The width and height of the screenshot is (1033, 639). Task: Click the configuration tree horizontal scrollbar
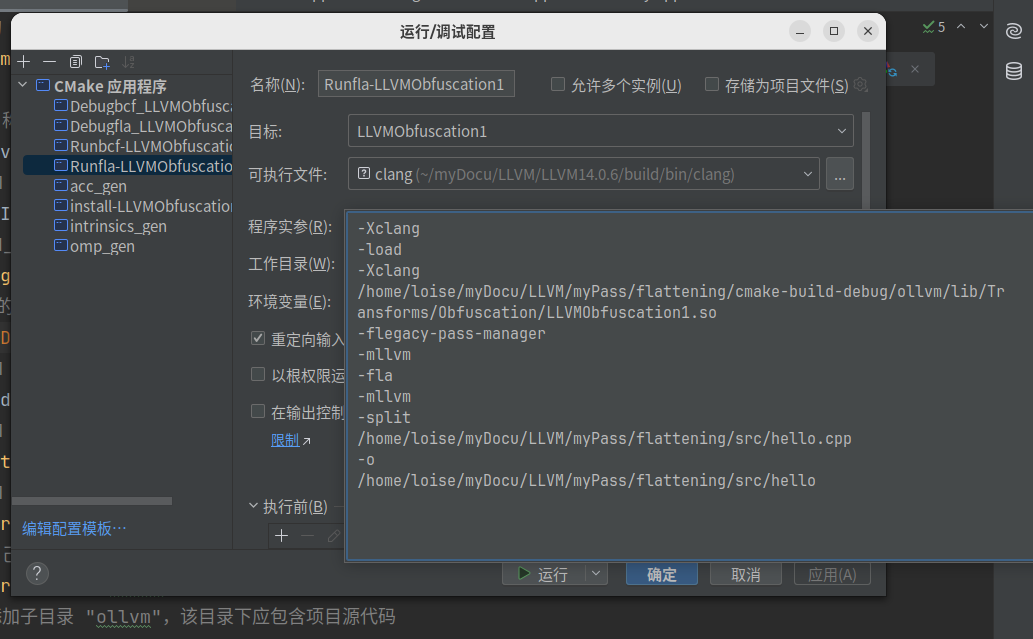[92, 501]
